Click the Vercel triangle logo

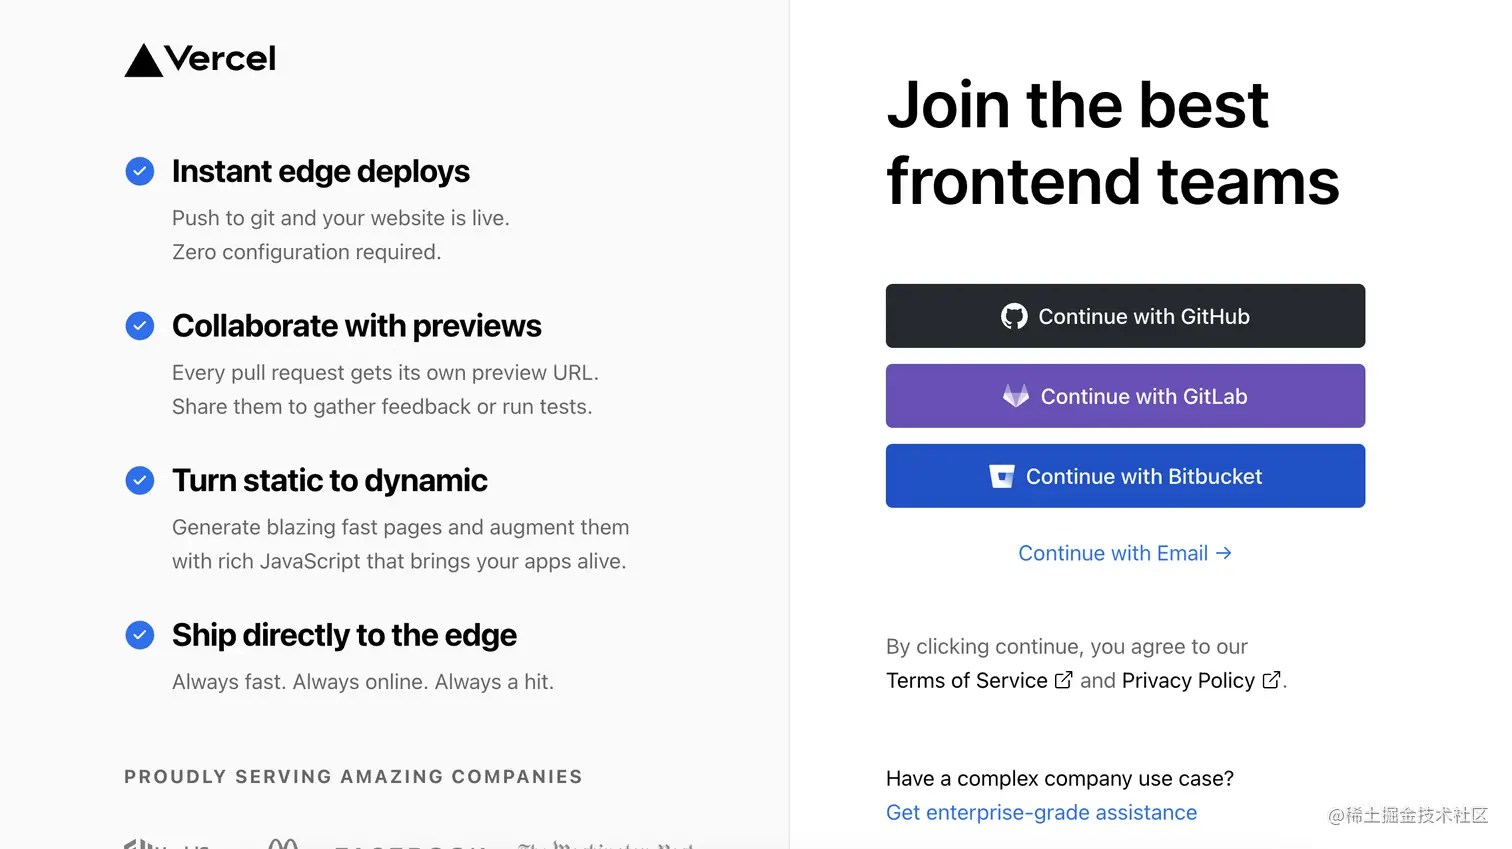144,61
